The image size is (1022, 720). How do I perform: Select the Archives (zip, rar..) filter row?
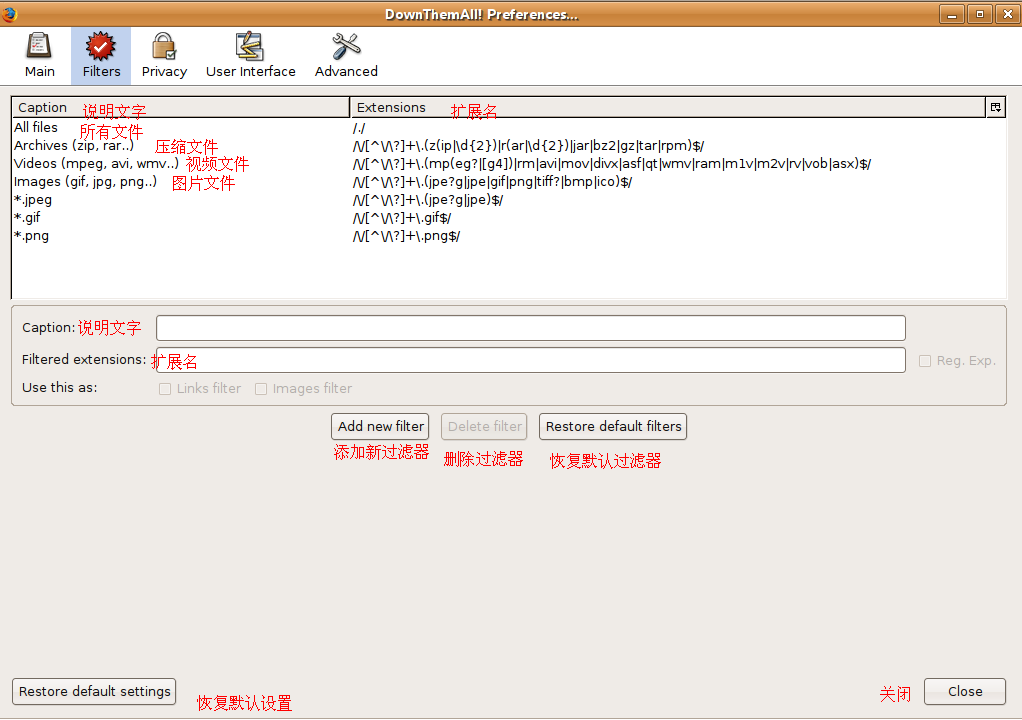(x=508, y=146)
